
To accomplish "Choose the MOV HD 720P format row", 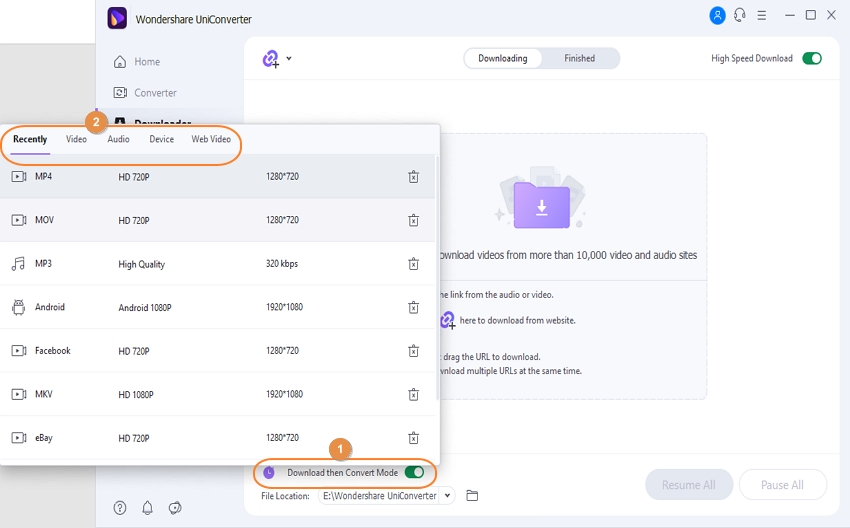I will point(200,221).
